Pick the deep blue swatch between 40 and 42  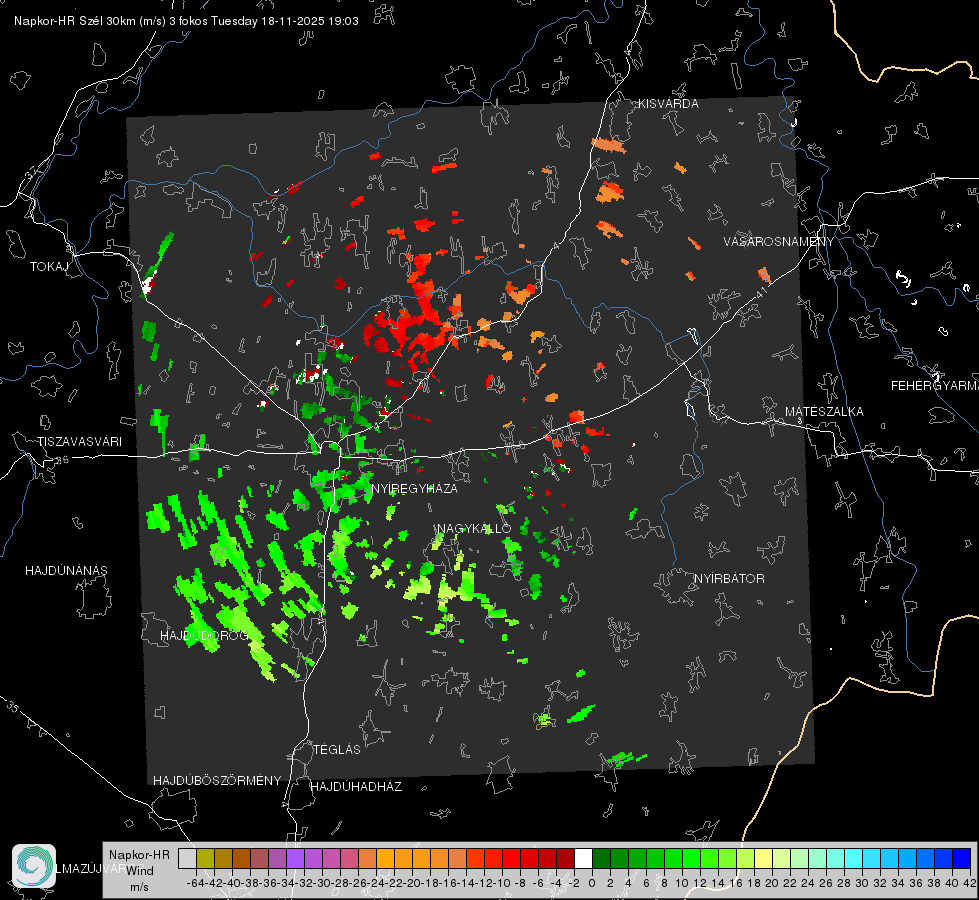coord(962,859)
